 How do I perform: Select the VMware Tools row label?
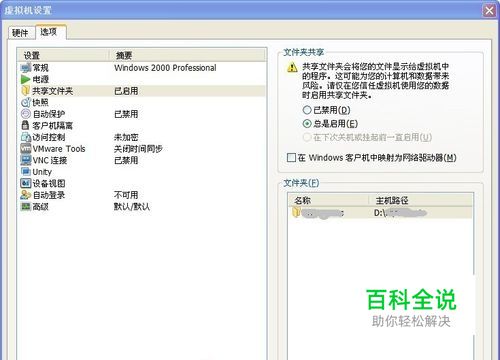[59, 149]
